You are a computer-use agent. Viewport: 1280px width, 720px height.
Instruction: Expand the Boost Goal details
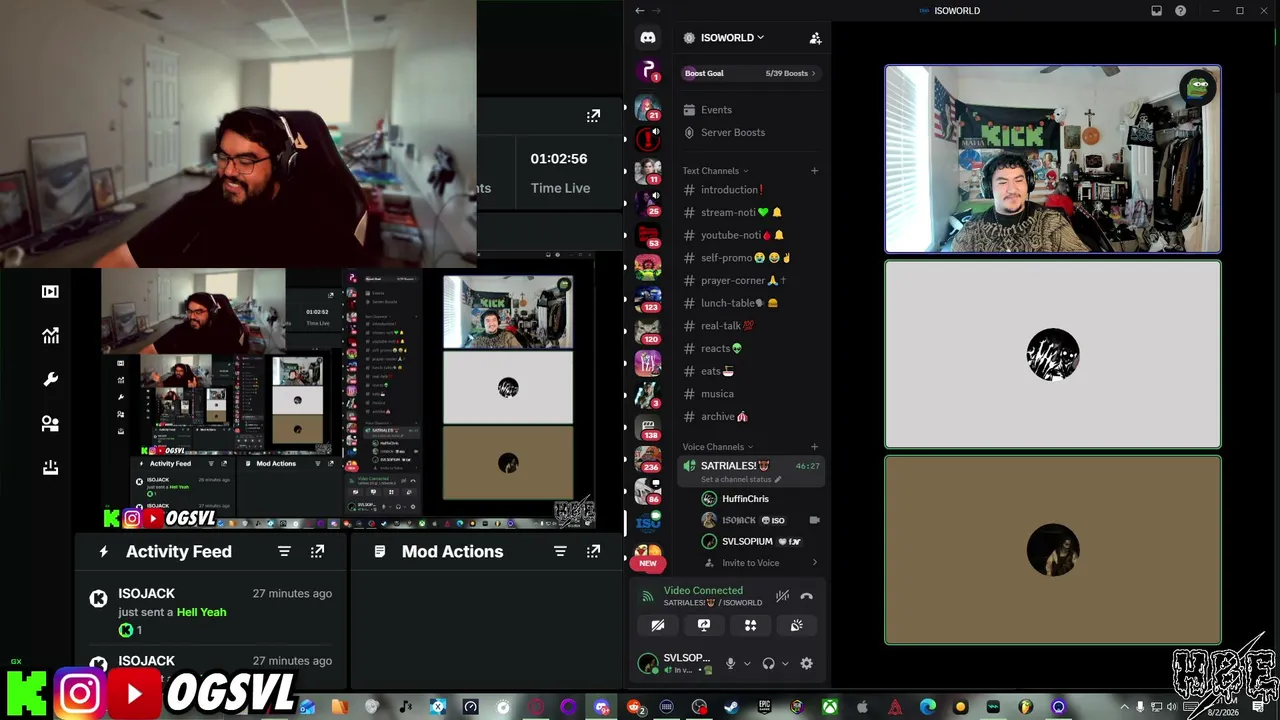pyautogui.click(x=750, y=73)
